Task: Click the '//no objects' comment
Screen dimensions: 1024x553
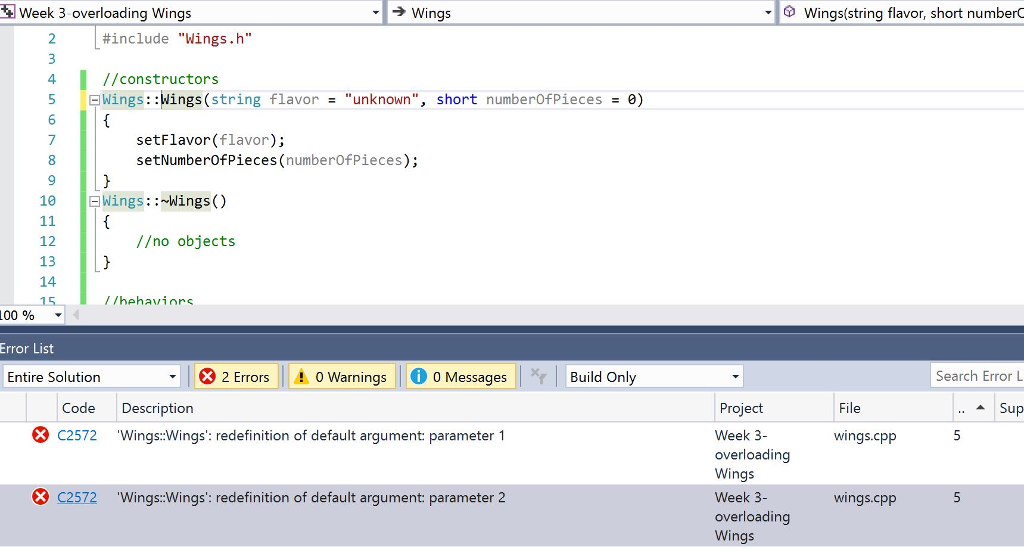Action: 185,242
